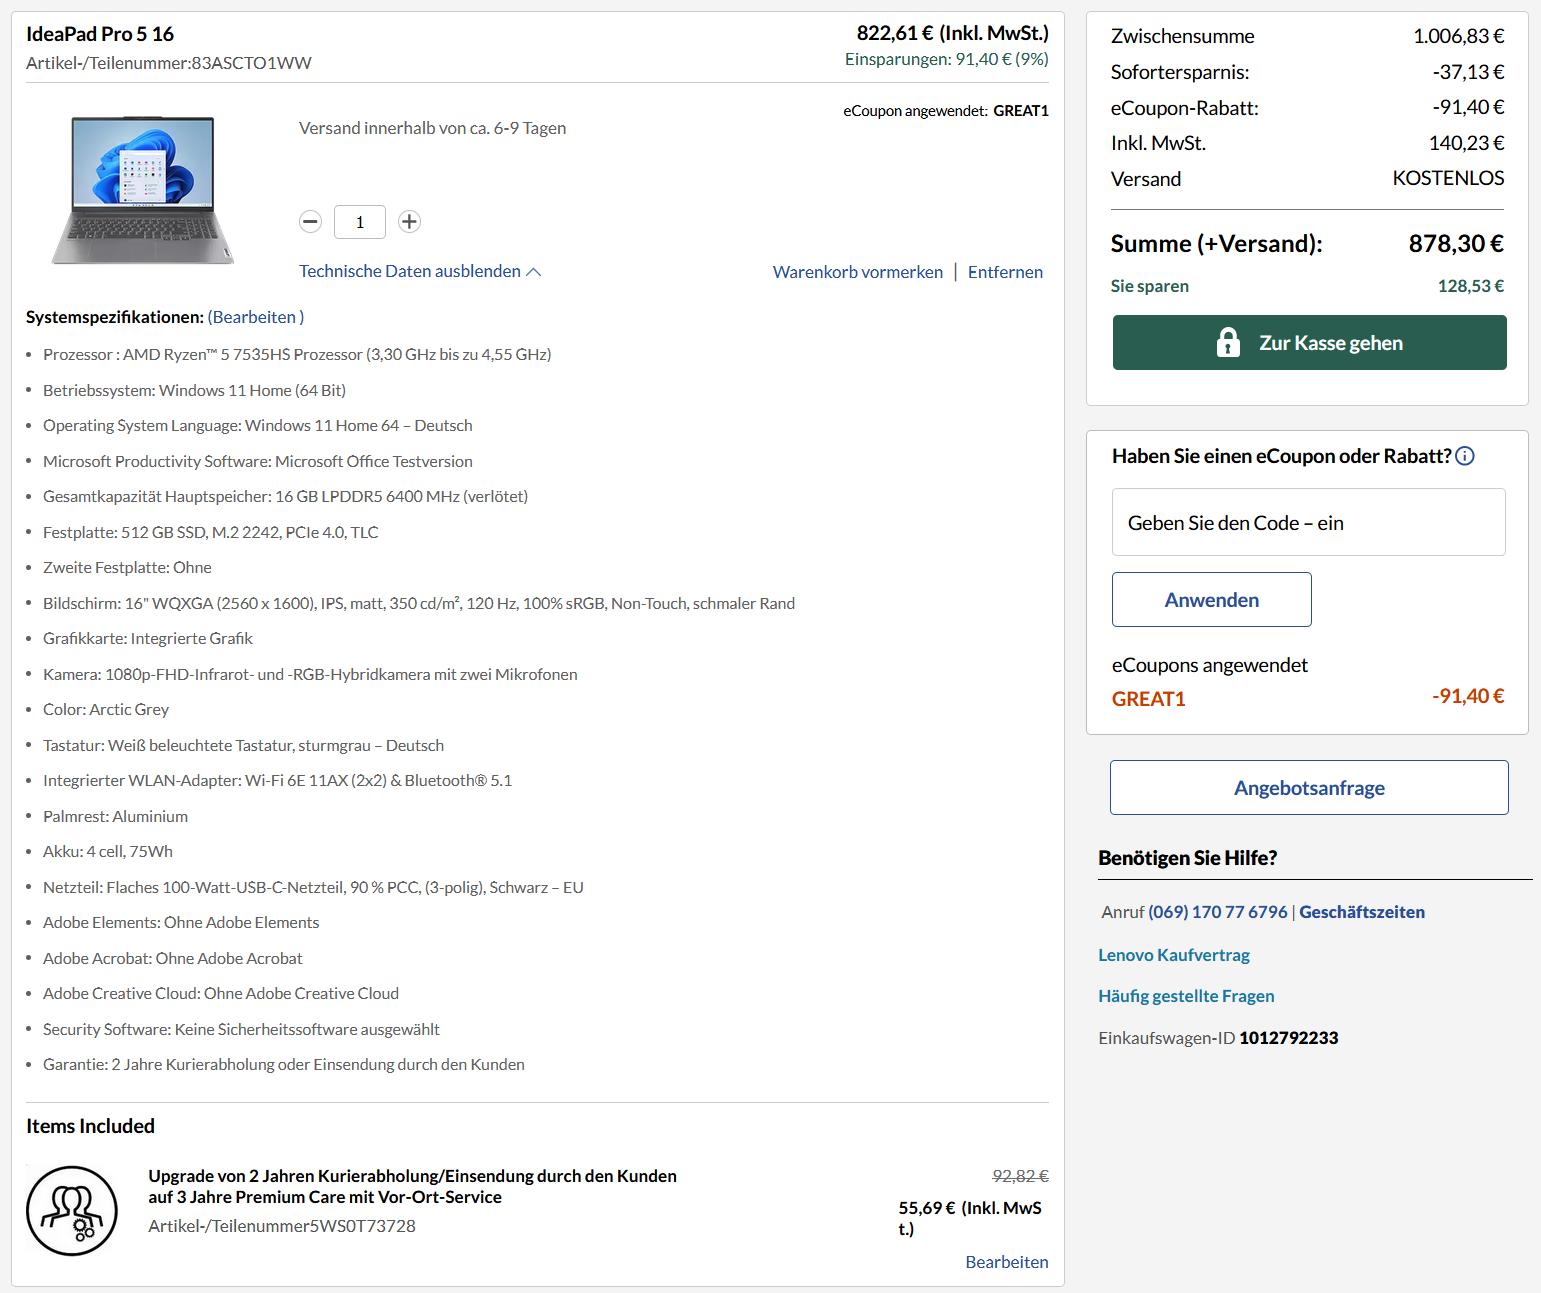Click Bearbeiten next to Systemspezifikationen

point(255,316)
